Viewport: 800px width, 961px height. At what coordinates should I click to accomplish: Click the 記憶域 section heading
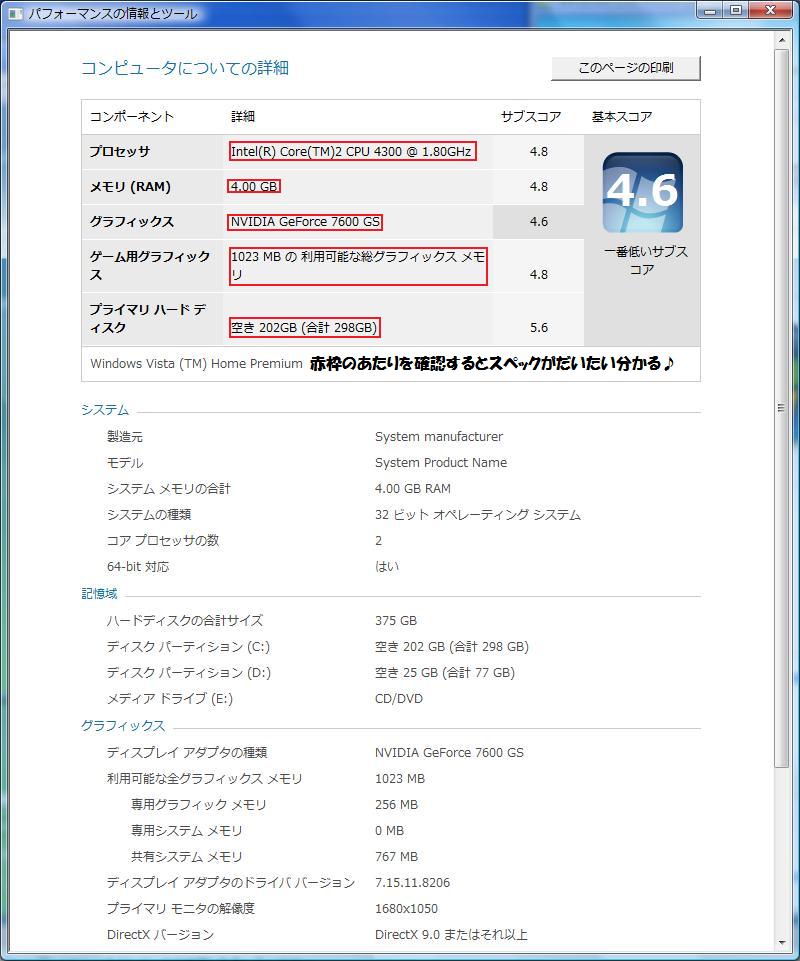click(x=99, y=593)
